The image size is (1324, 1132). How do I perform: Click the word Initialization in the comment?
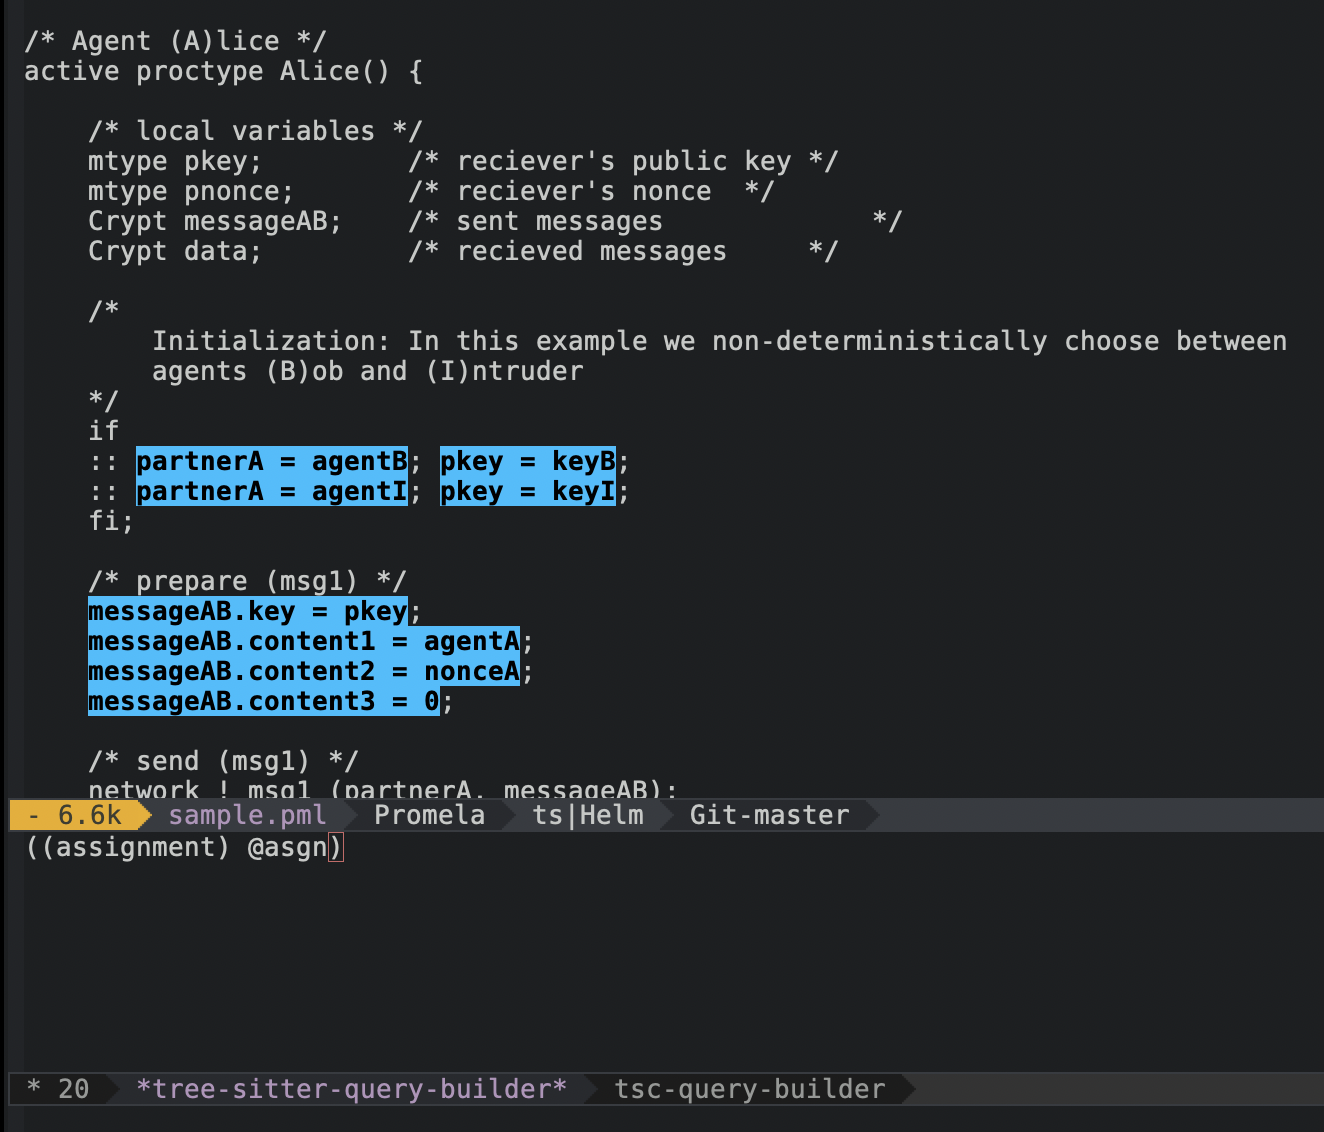(x=271, y=341)
